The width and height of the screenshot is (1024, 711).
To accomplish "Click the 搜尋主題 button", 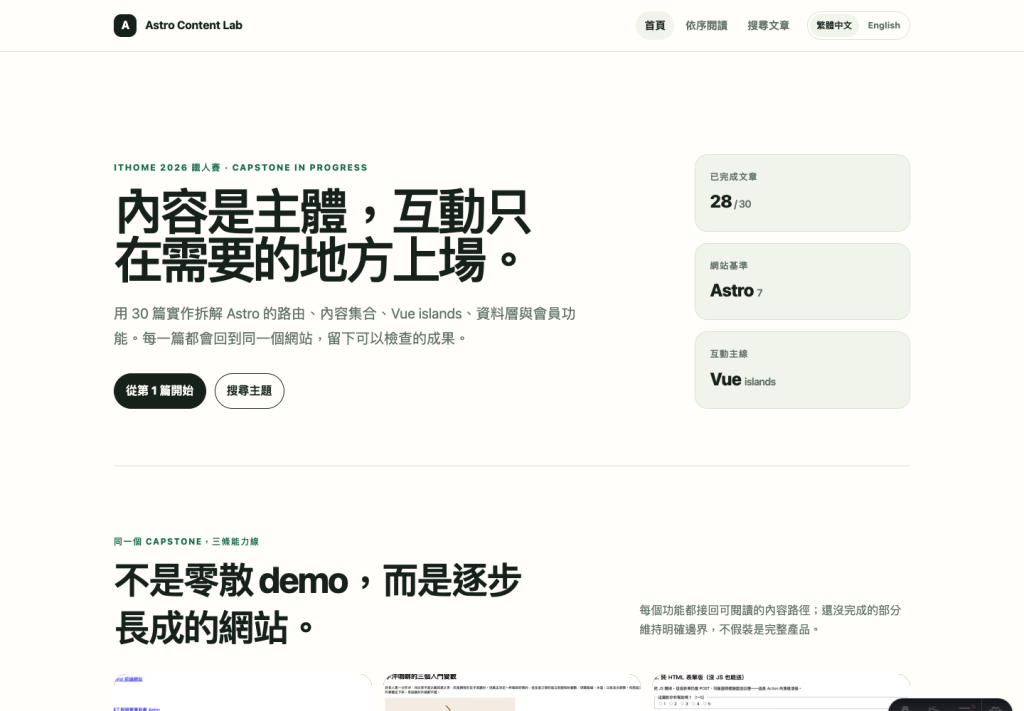I will click(249, 390).
